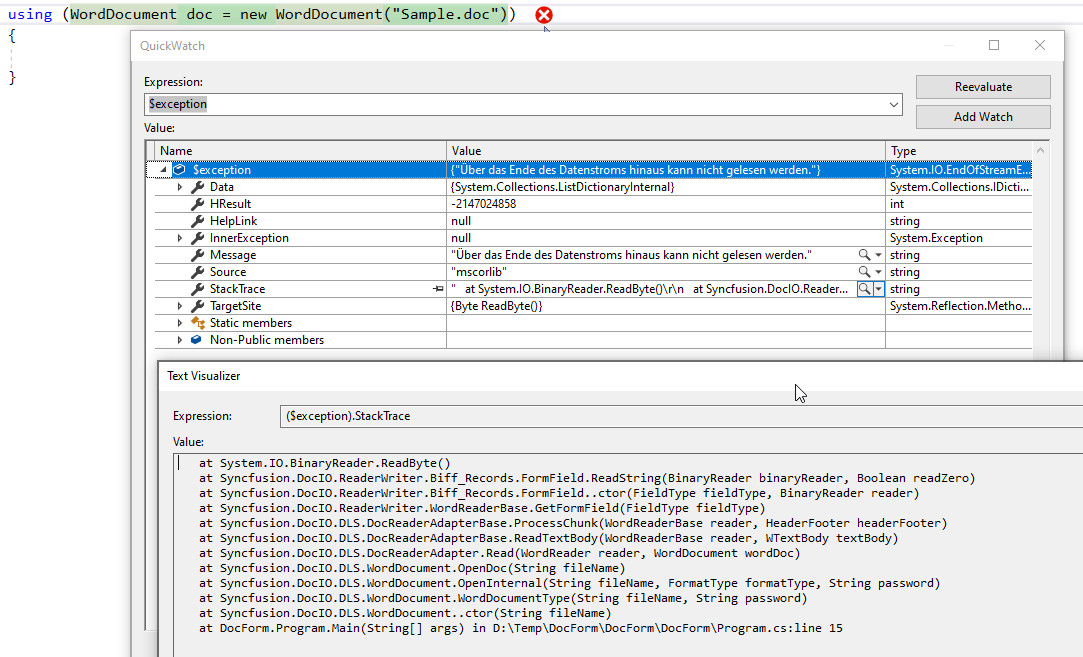Click the wrench icon next to Data
The image size is (1083, 657).
point(198,187)
